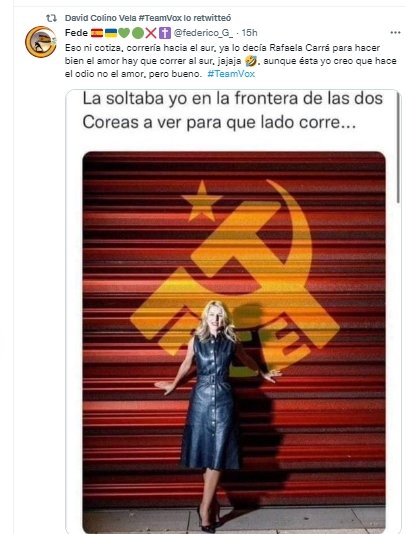
Task: Visit the @federico_G_ handle
Action: pyautogui.click(x=203, y=33)
